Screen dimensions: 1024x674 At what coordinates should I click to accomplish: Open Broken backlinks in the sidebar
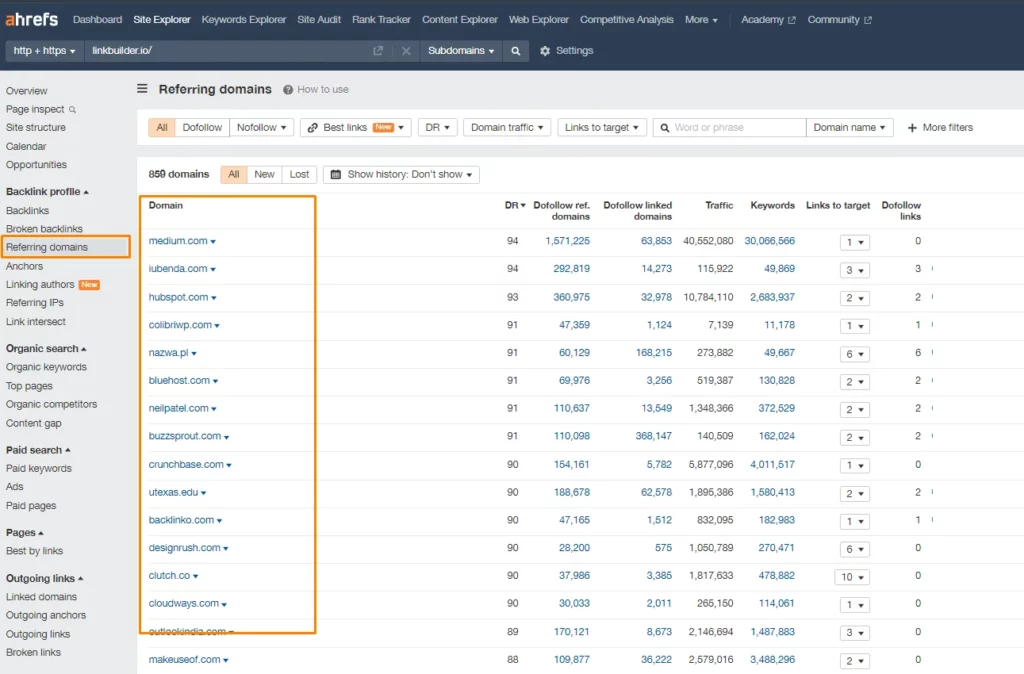[44, 229]
